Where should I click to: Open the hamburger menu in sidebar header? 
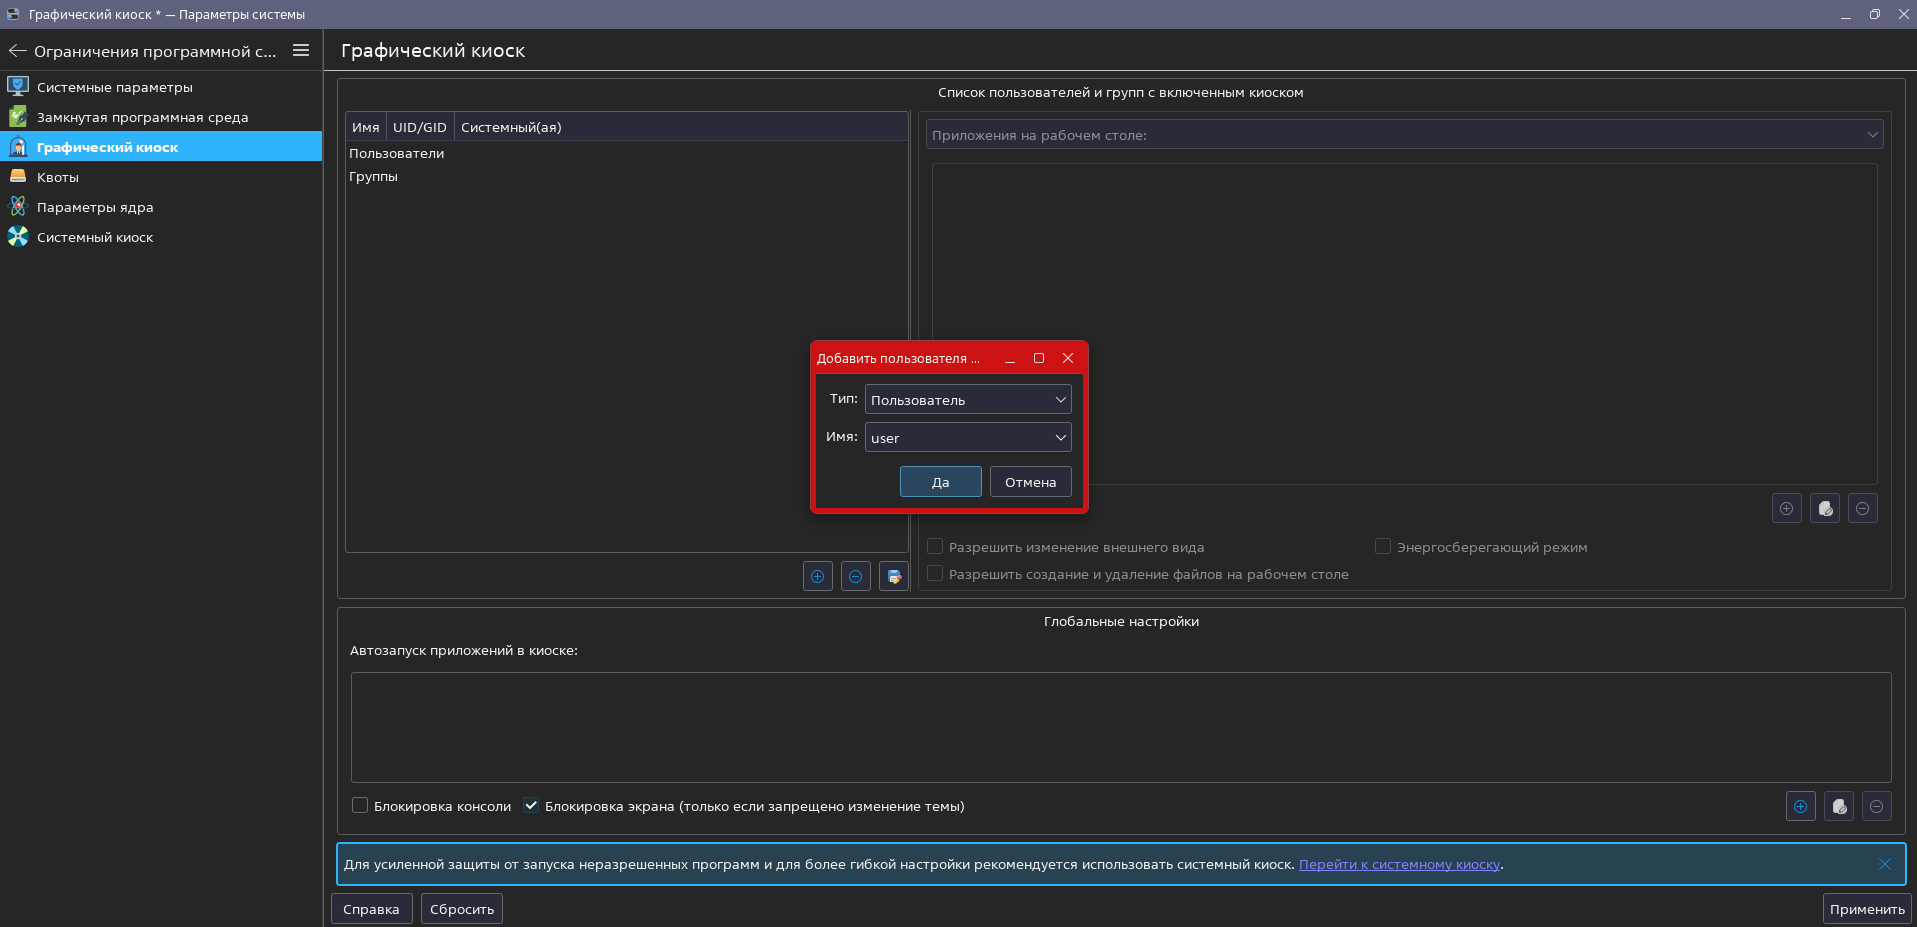point(301,50)
